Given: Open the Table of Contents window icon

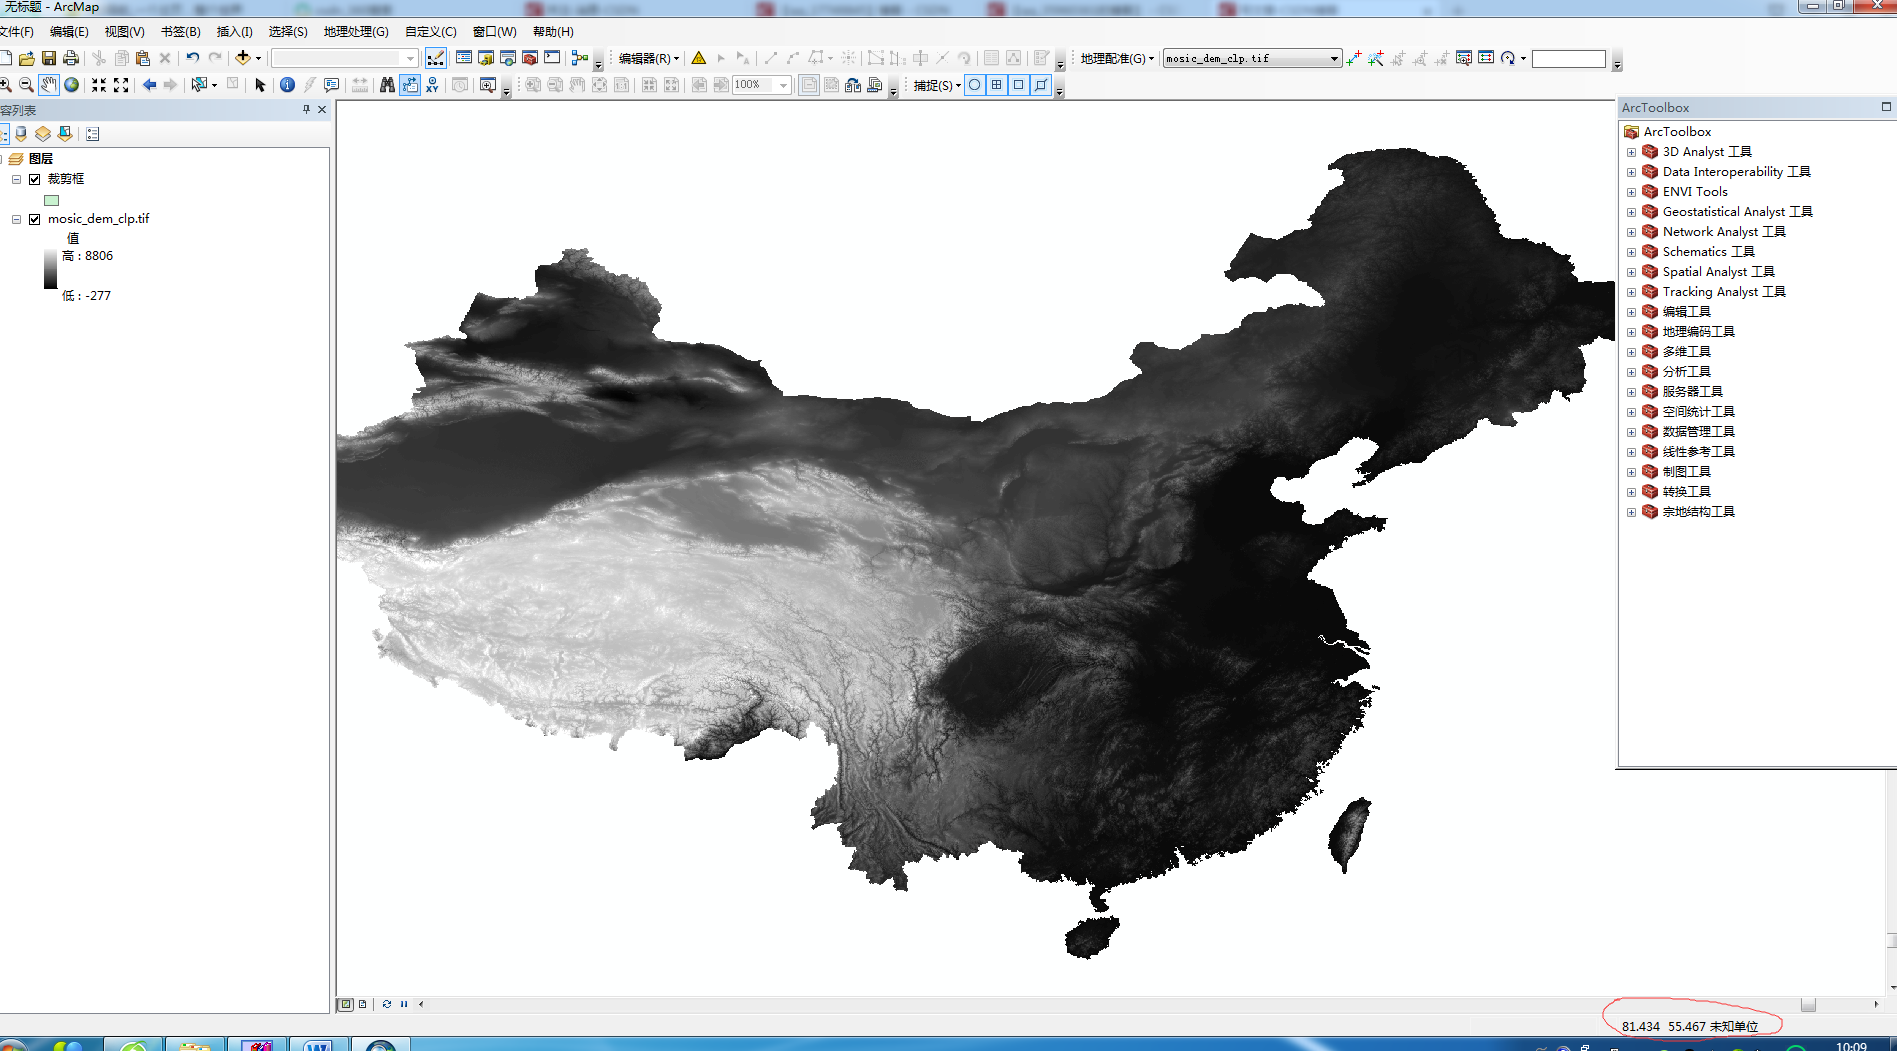Looking at the screenshot, I should [464, 59].
